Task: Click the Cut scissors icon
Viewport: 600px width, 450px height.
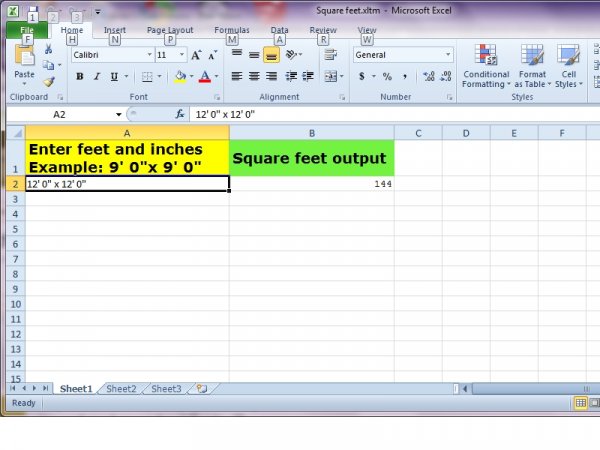Action: coord(48,49)
